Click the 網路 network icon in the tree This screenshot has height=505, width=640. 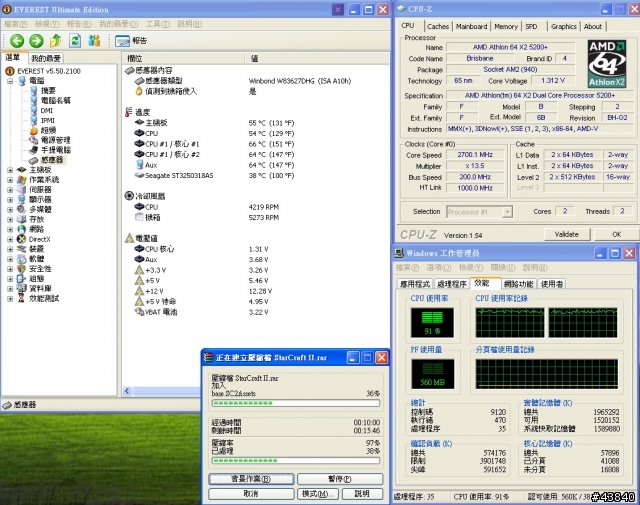22,229
